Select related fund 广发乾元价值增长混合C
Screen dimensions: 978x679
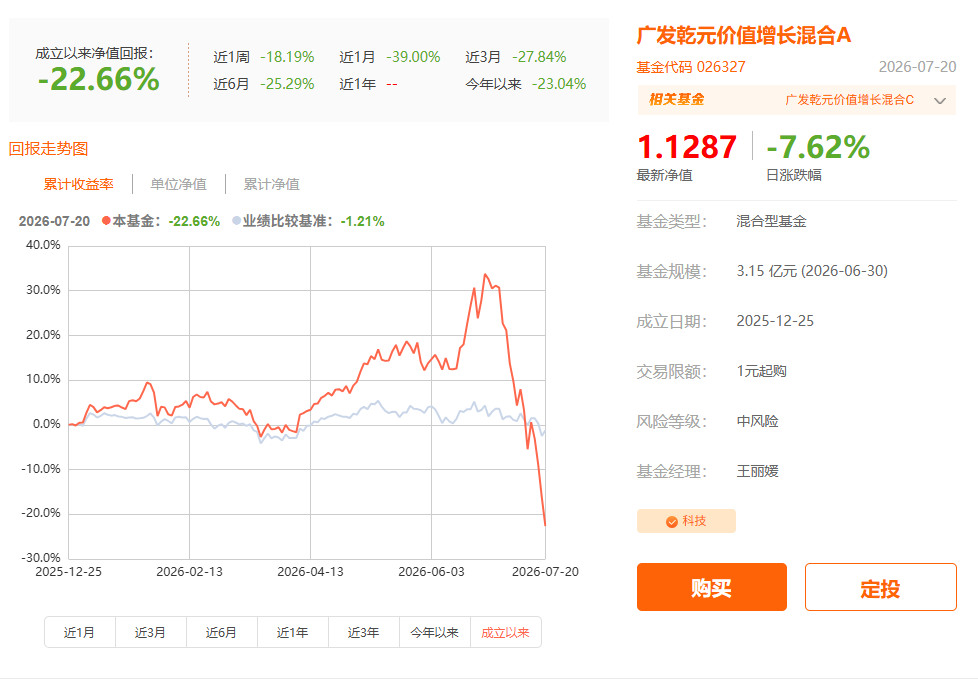(850, 100)
